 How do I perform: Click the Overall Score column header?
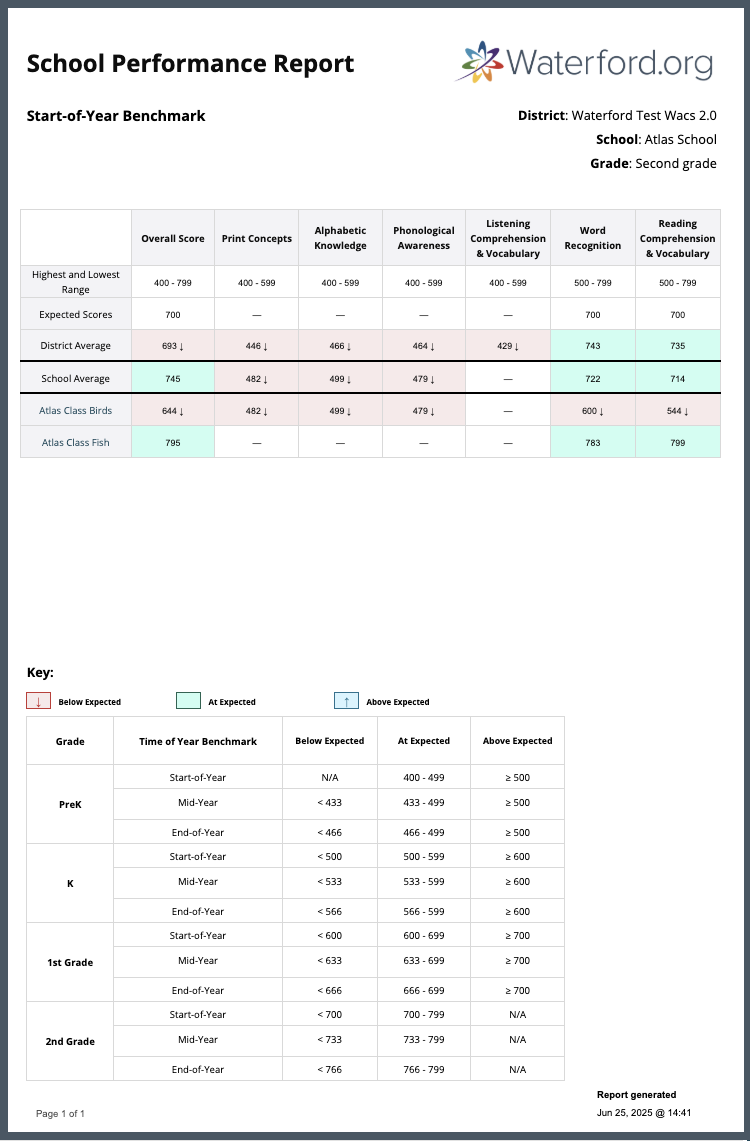pos(173,238)
